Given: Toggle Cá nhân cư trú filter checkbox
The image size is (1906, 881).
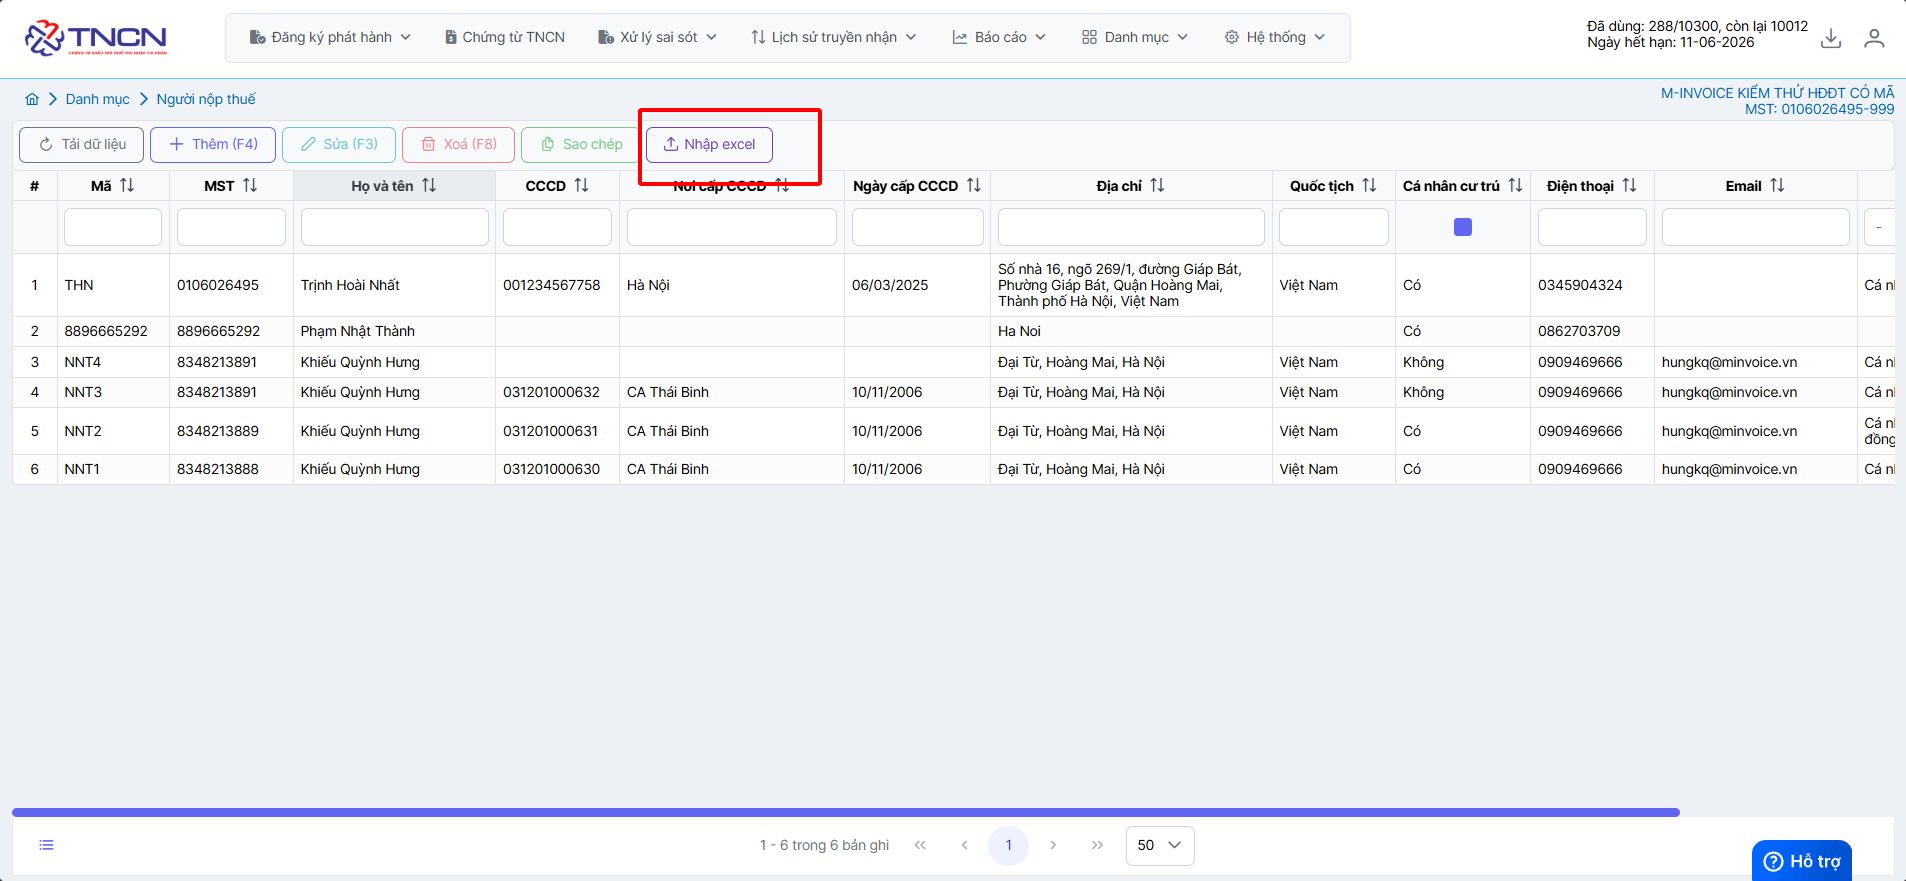Looking at the screenshot, I should 1463,227.
